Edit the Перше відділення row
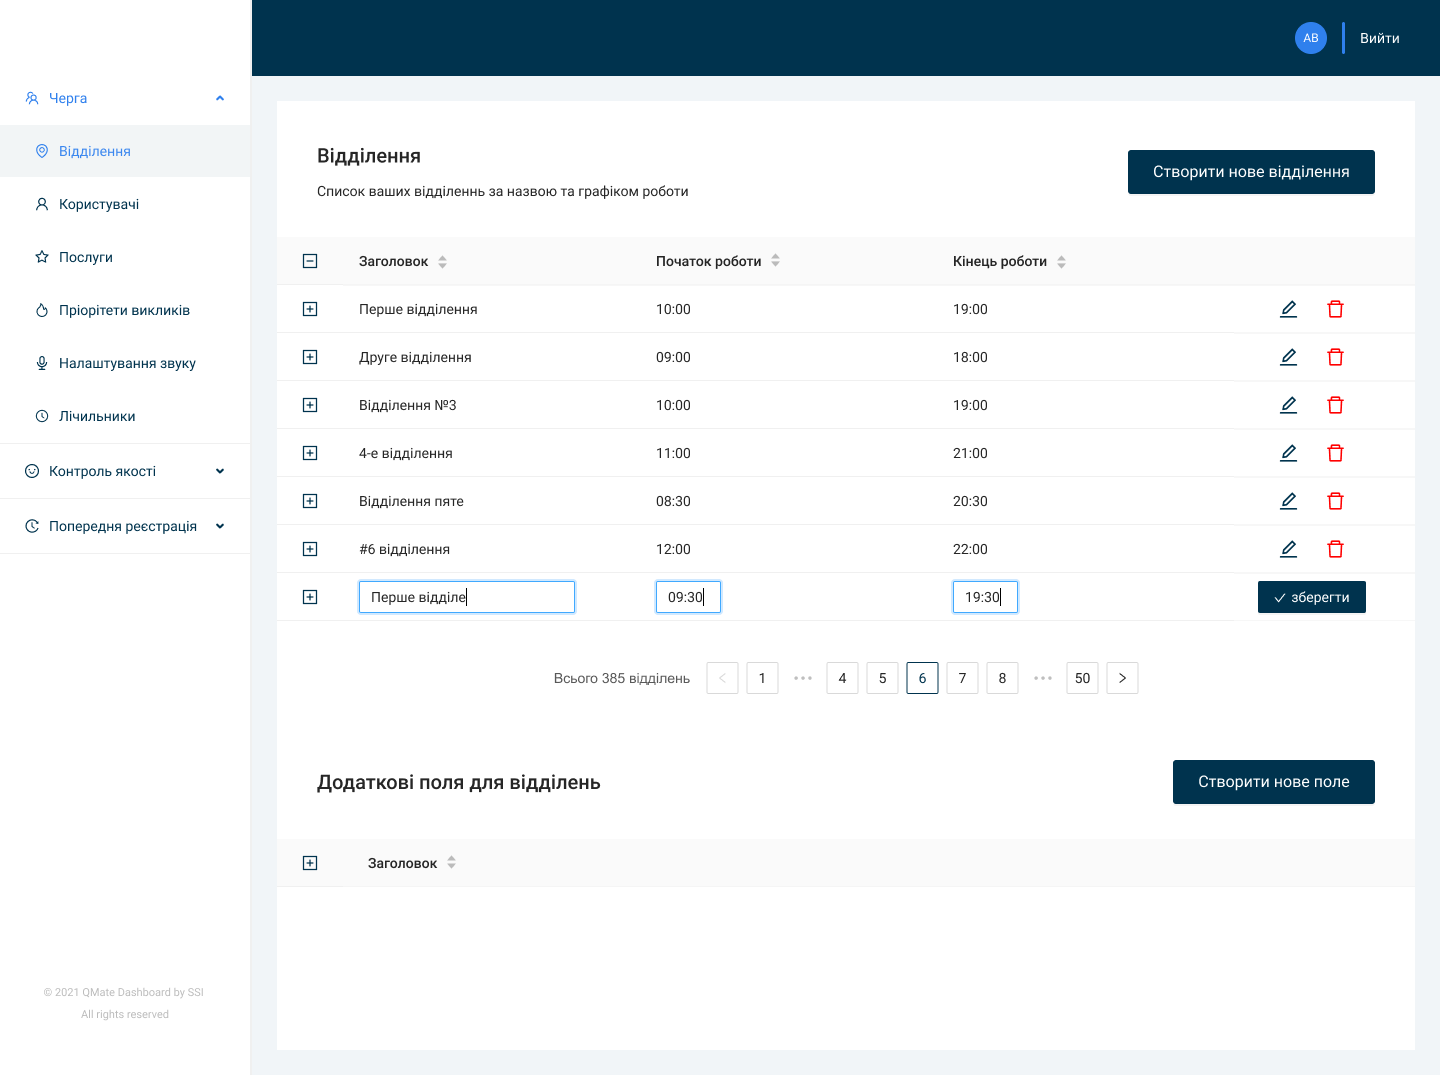This screenshot has height=1075, width=1440. tap(1288, 309)
